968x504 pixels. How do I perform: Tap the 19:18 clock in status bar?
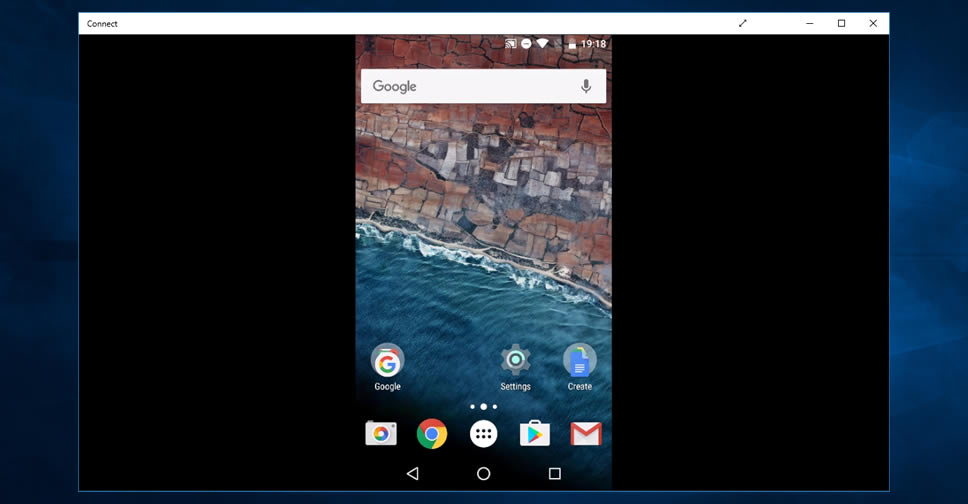593,44
